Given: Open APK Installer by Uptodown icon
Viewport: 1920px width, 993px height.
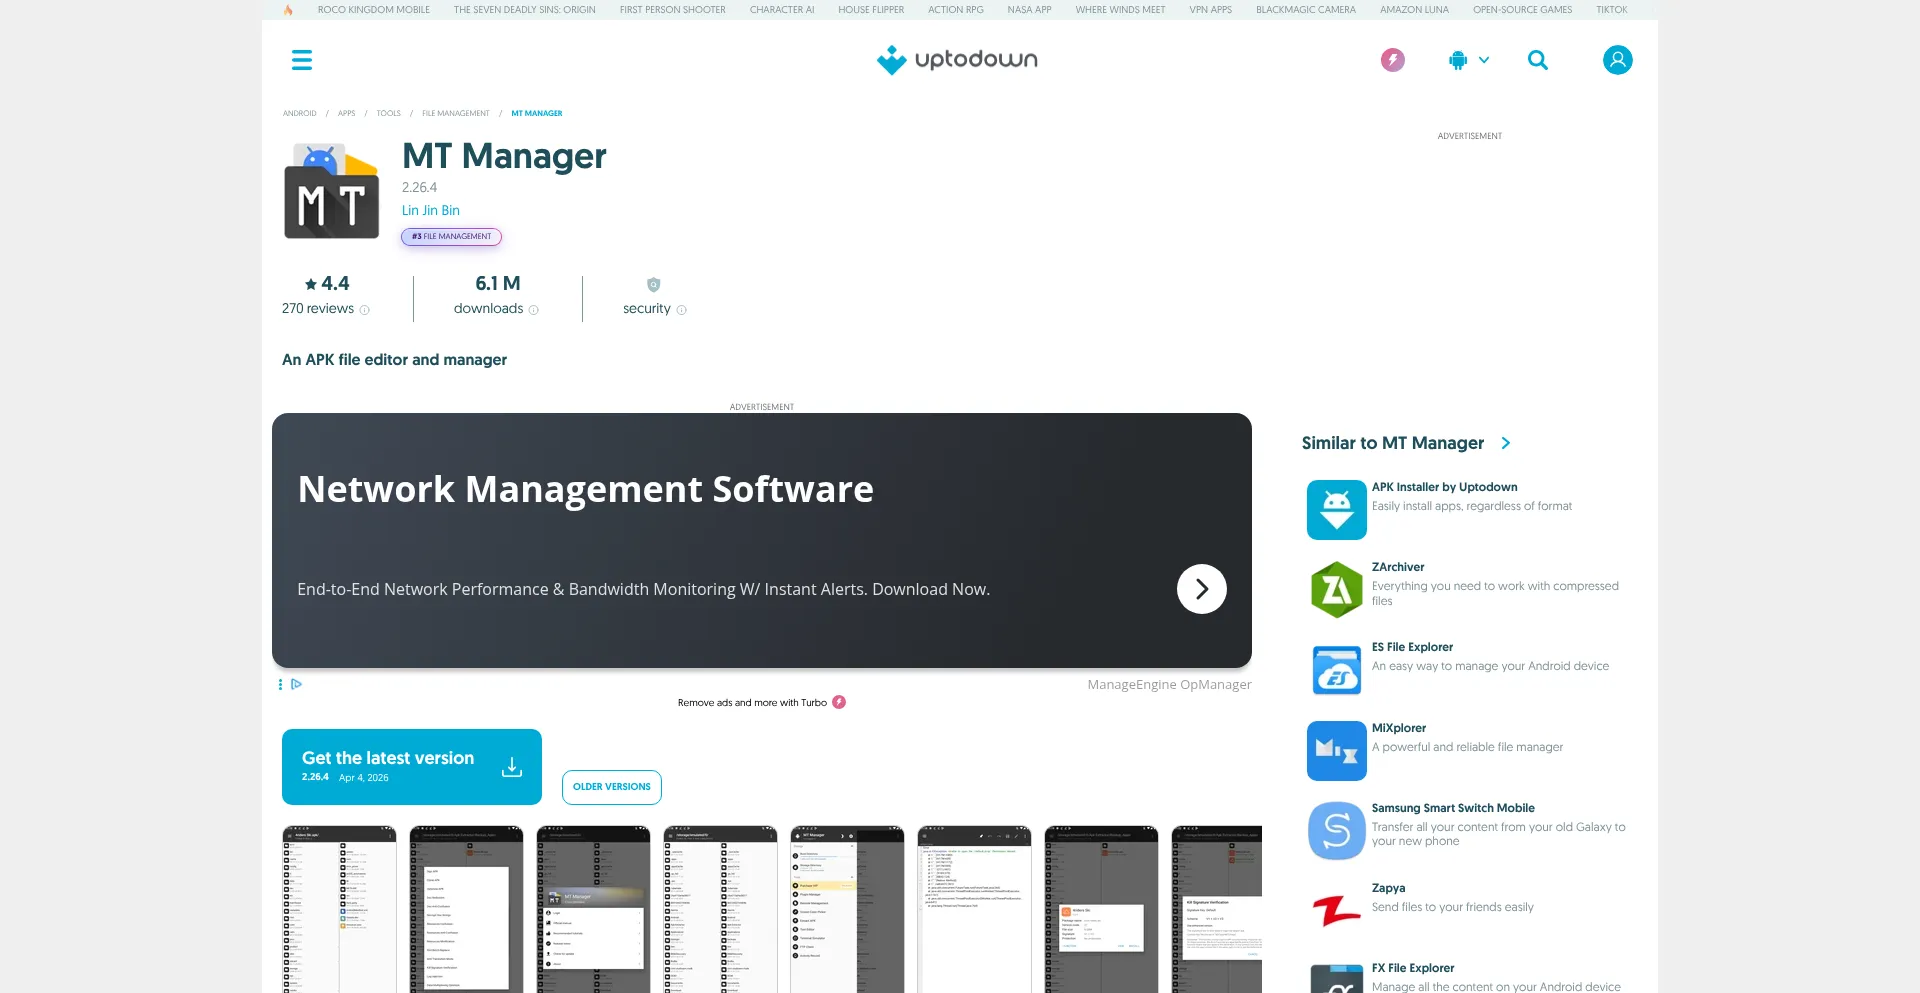Looking at the screenshot, I should (x=1337, y=509).
